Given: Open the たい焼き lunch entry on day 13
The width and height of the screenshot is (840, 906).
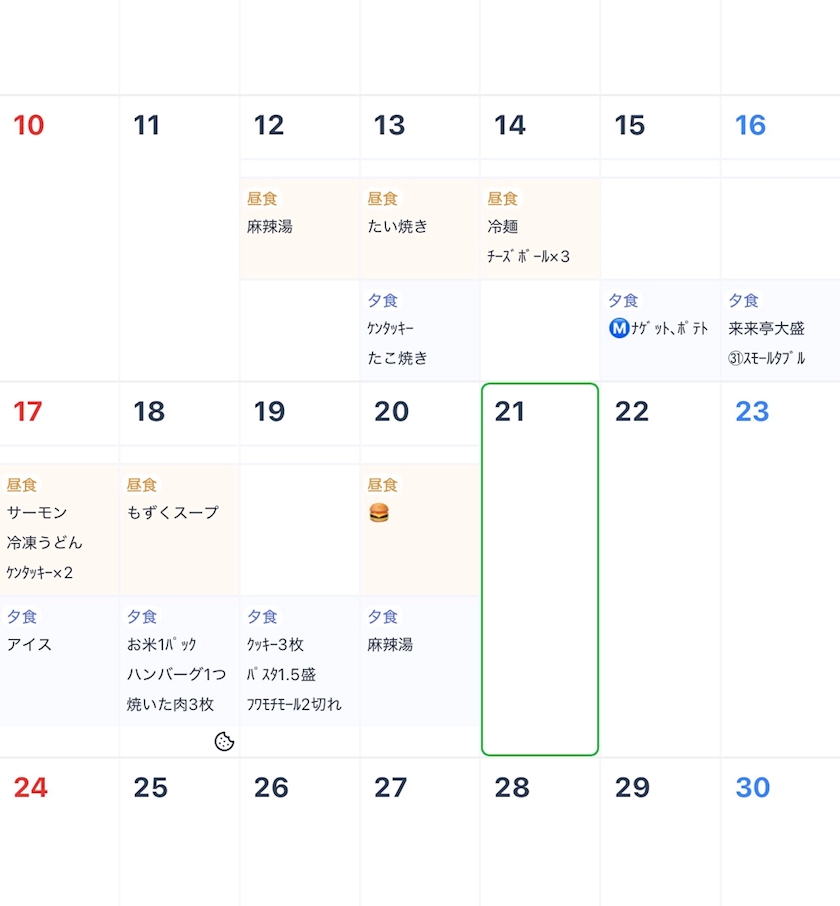Looking at the screenshot, I should pyautogui.click(x=397, y=226).
